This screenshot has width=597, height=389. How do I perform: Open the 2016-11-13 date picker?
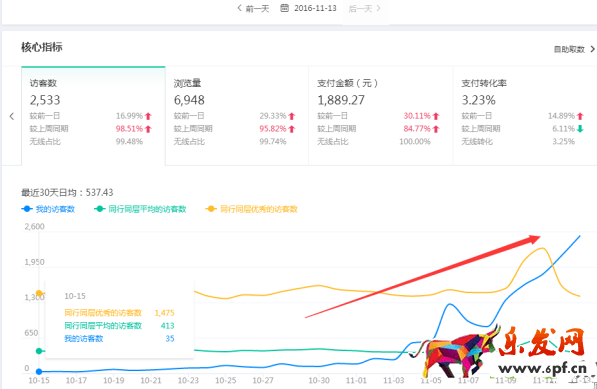click(x=315, y=8)
